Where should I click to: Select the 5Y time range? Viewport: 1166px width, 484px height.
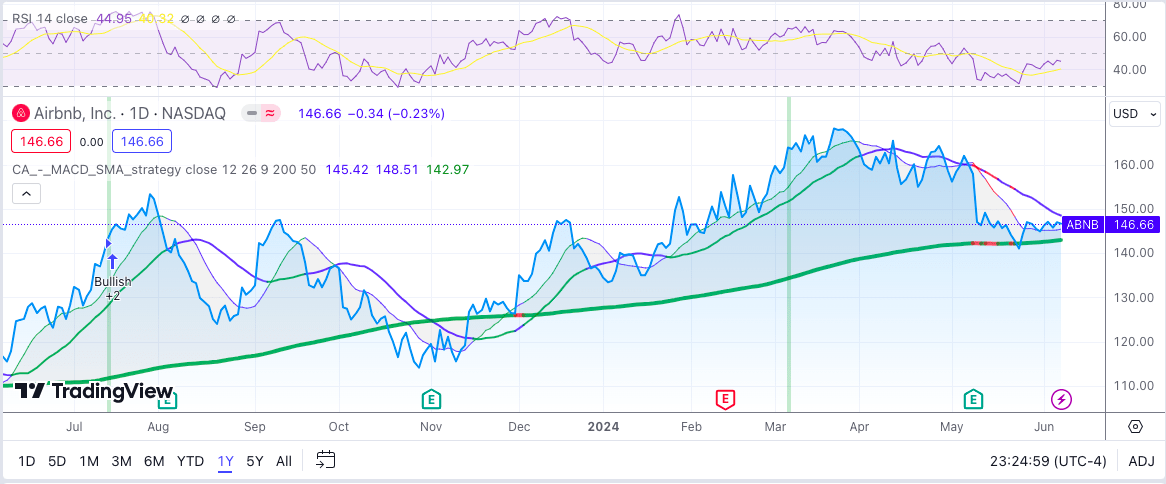tap(254, 461)
